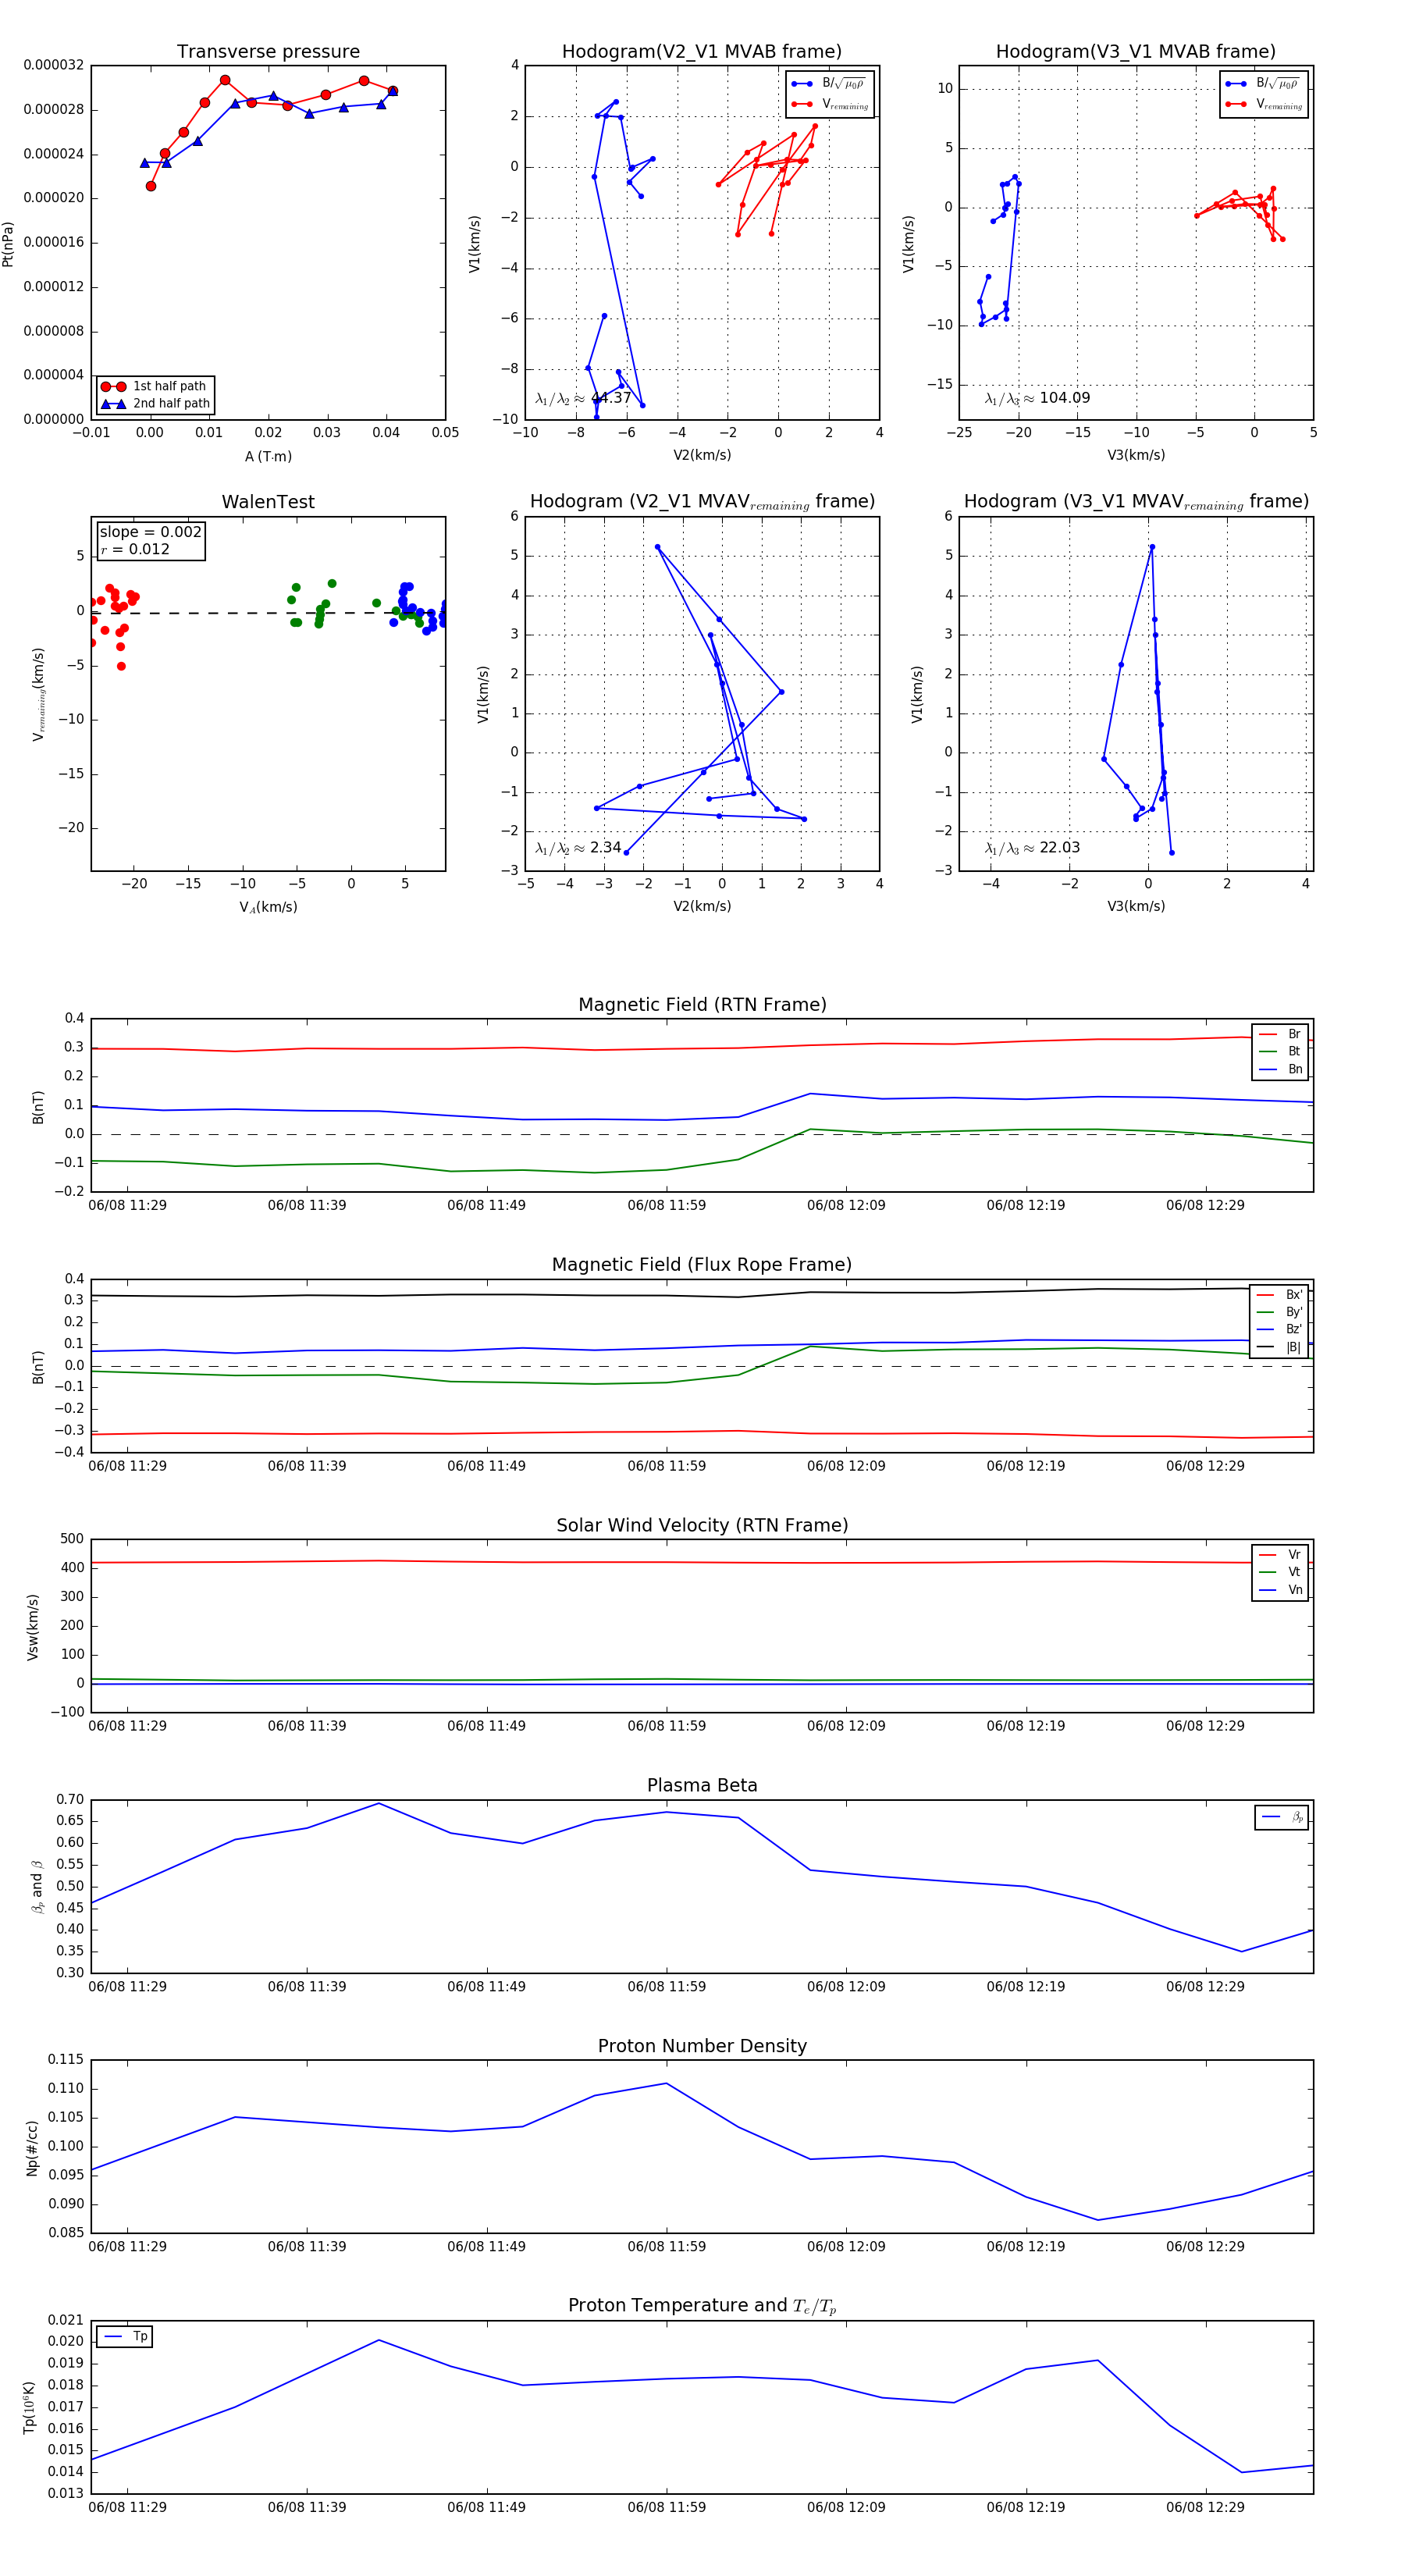Click the "V2(km/s)" label of the MVAV remaining hodogram

click(x=702, y=906)
